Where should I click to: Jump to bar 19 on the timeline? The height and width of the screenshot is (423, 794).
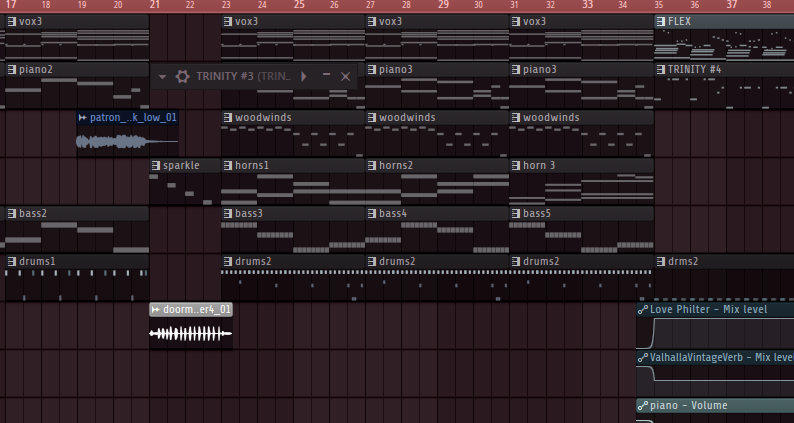point(82,6)
